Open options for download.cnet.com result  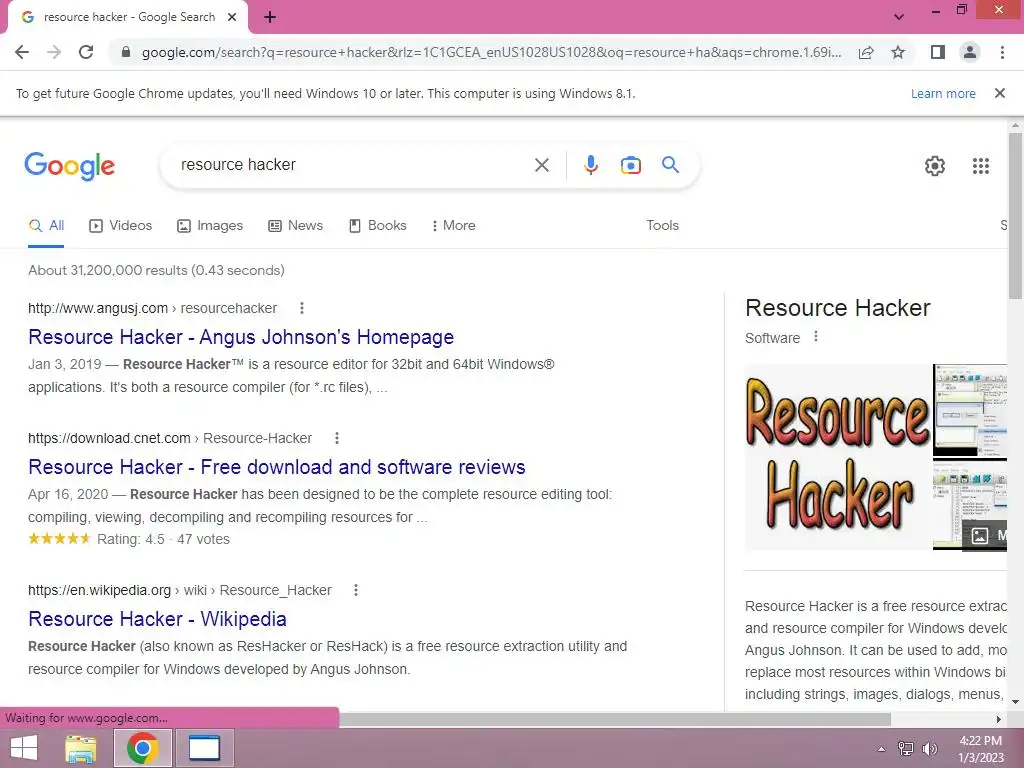point(337,438)
